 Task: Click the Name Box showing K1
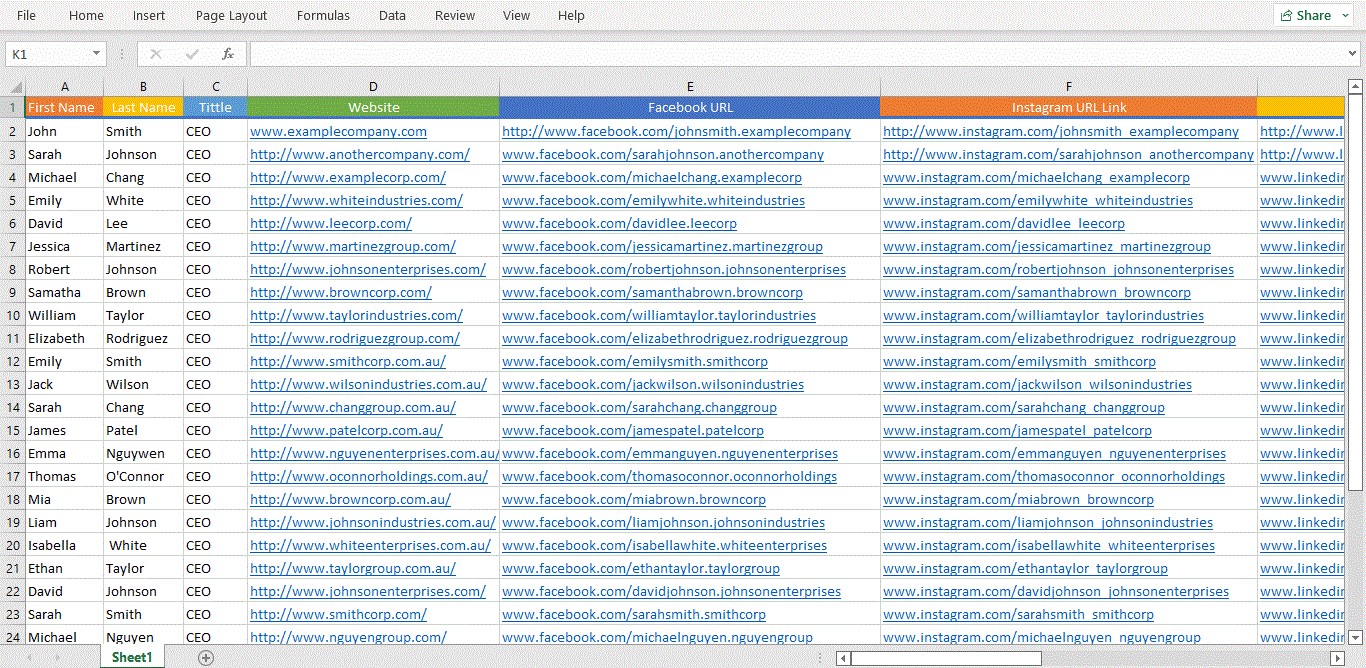(47, 54)
